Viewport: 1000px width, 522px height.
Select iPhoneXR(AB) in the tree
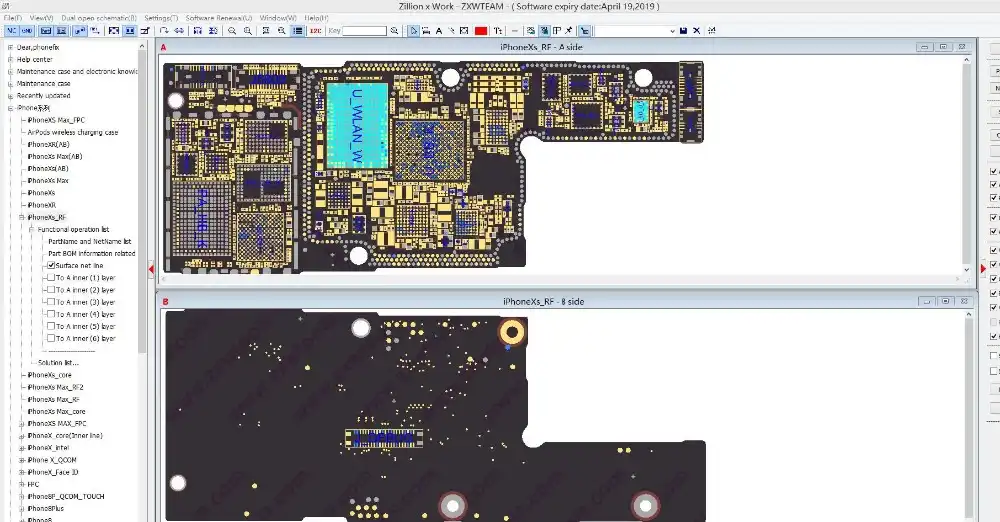[48, 144]
